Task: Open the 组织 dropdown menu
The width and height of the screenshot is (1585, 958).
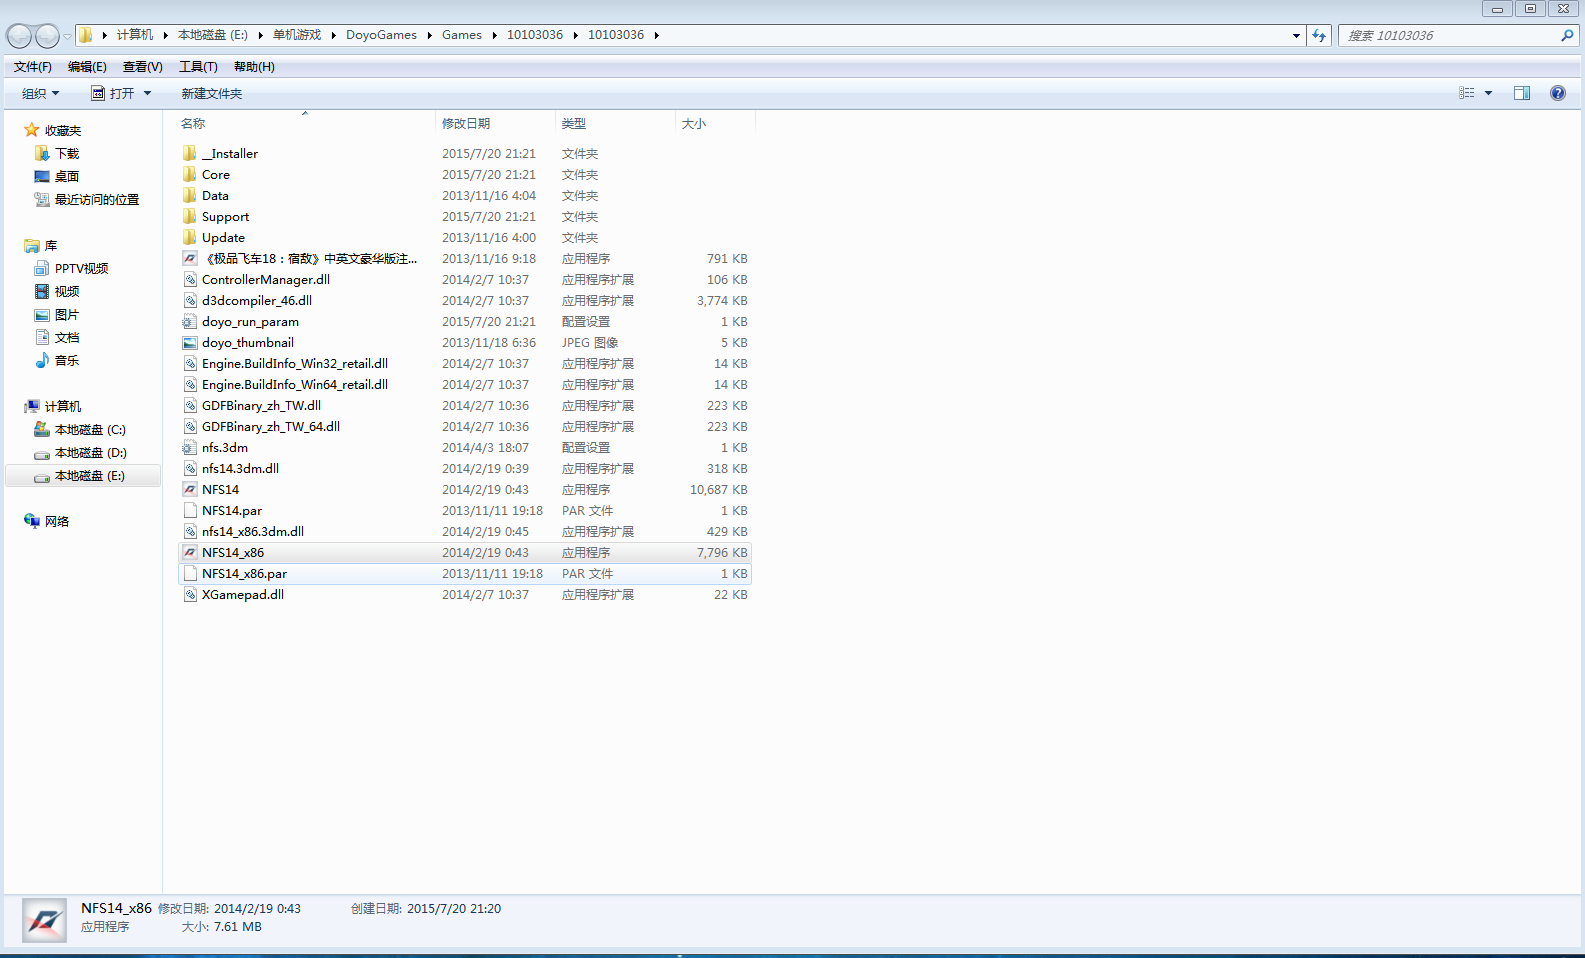Action: click(41, 93)
